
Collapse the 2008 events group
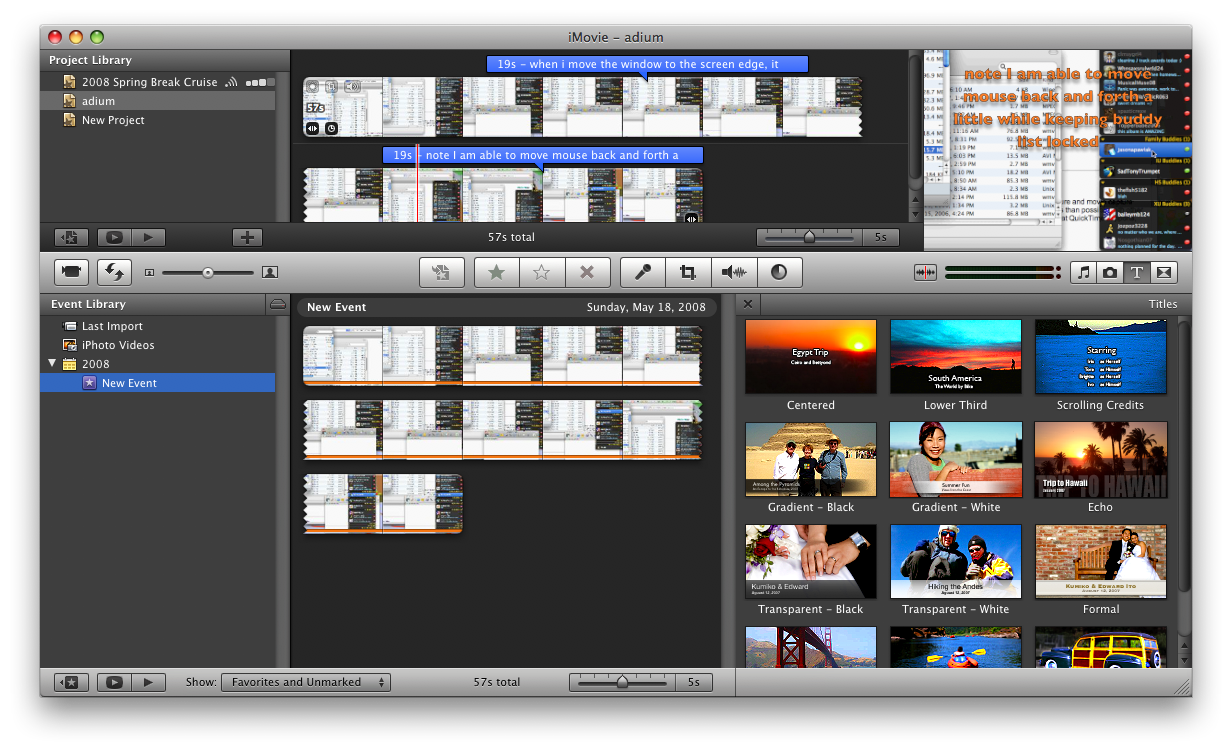coord(52,364)
